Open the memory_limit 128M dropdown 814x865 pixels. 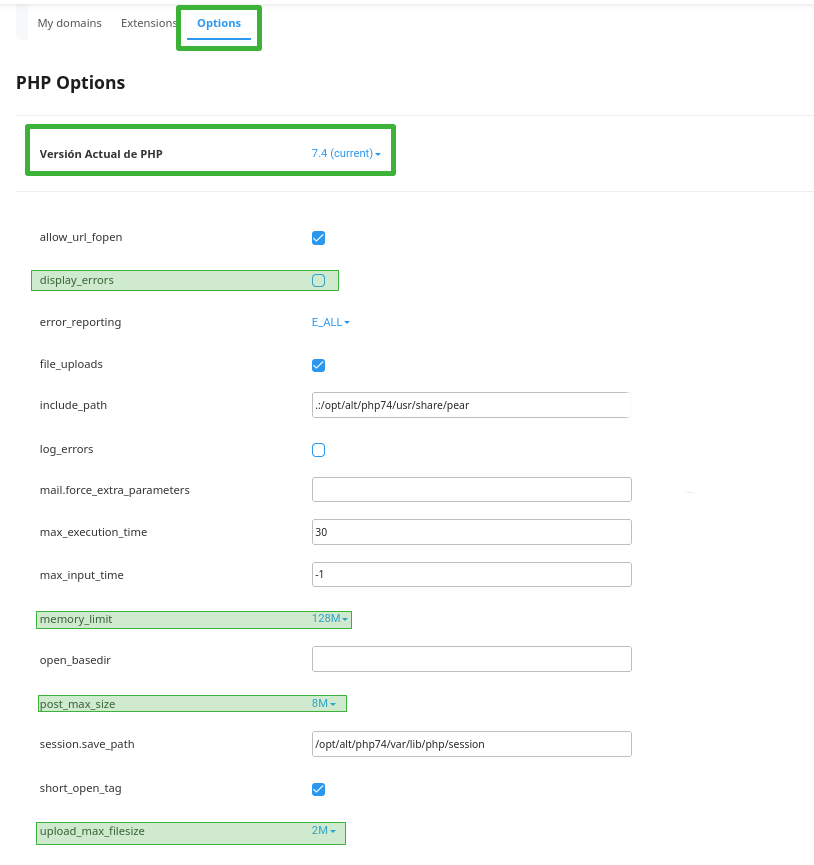click(x=329, y=618)
